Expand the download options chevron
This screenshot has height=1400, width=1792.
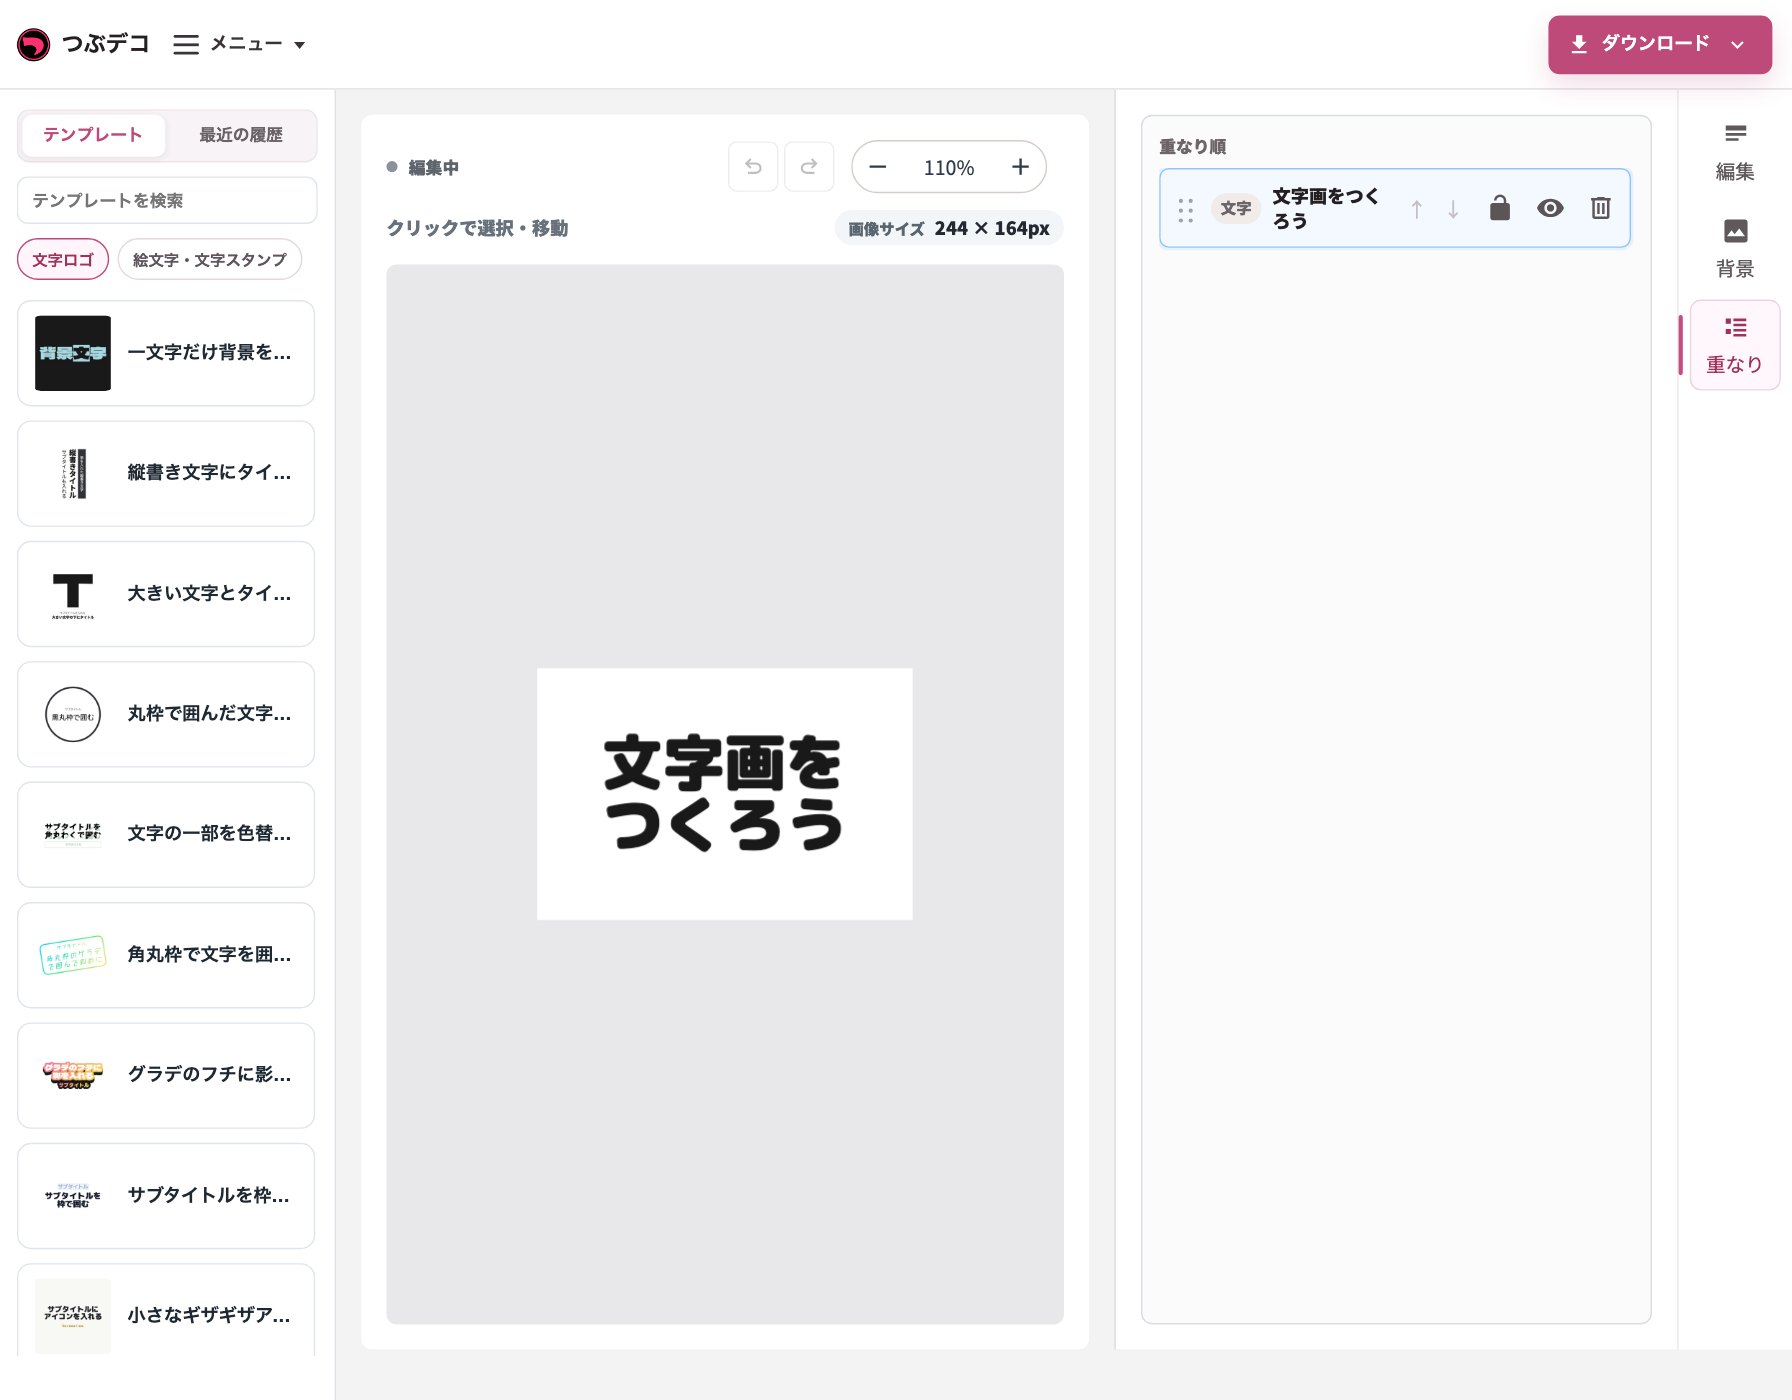click(1738, 44)
